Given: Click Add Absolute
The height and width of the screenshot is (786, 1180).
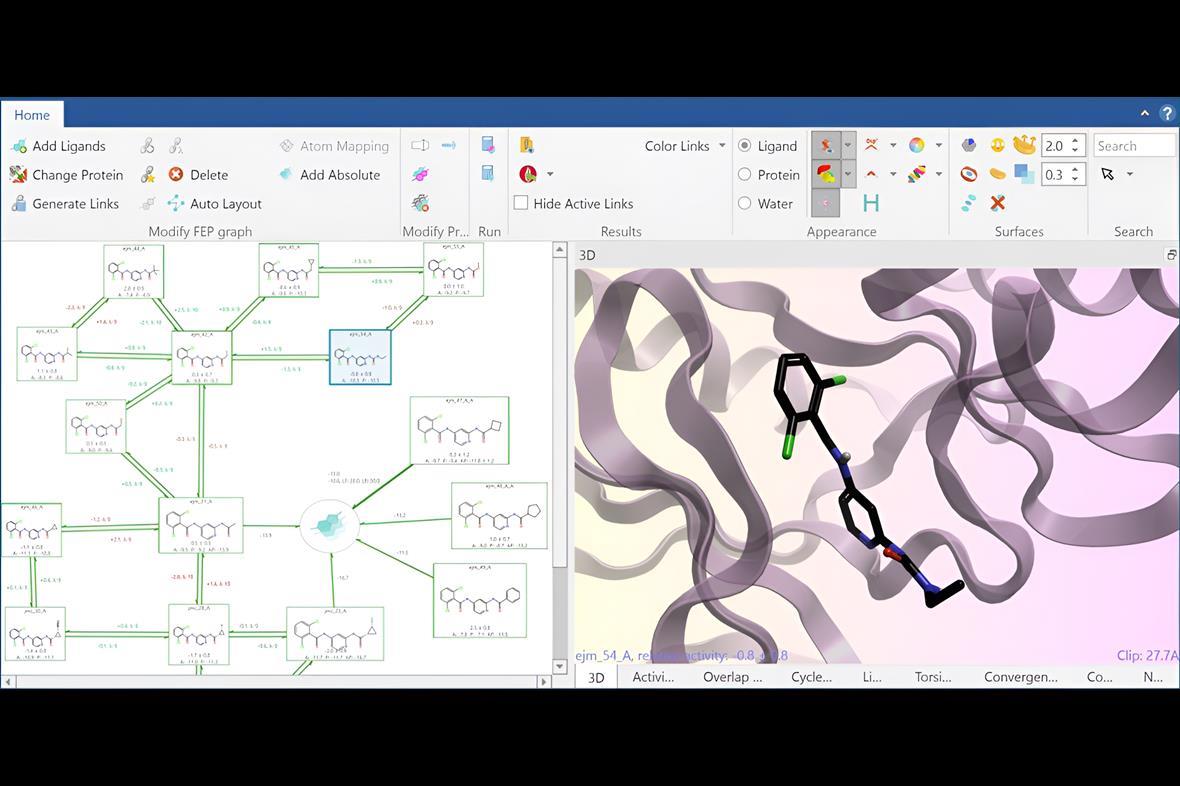Looking at the screenshot, I should tap(340, 175).
